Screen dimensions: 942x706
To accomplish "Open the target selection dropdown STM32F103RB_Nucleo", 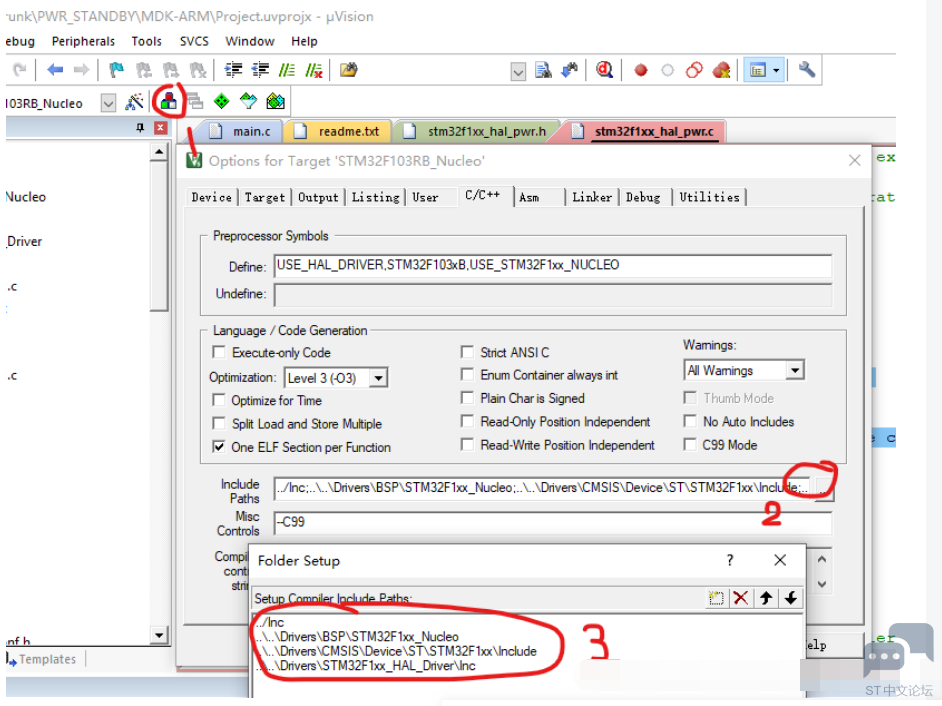I will point(107,103).
